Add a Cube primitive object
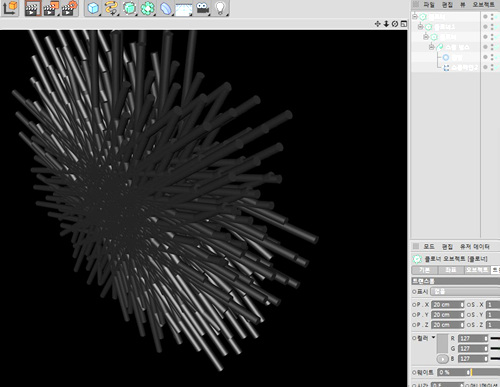The width and height of the screenshot is (500, 387). [93, 8]
